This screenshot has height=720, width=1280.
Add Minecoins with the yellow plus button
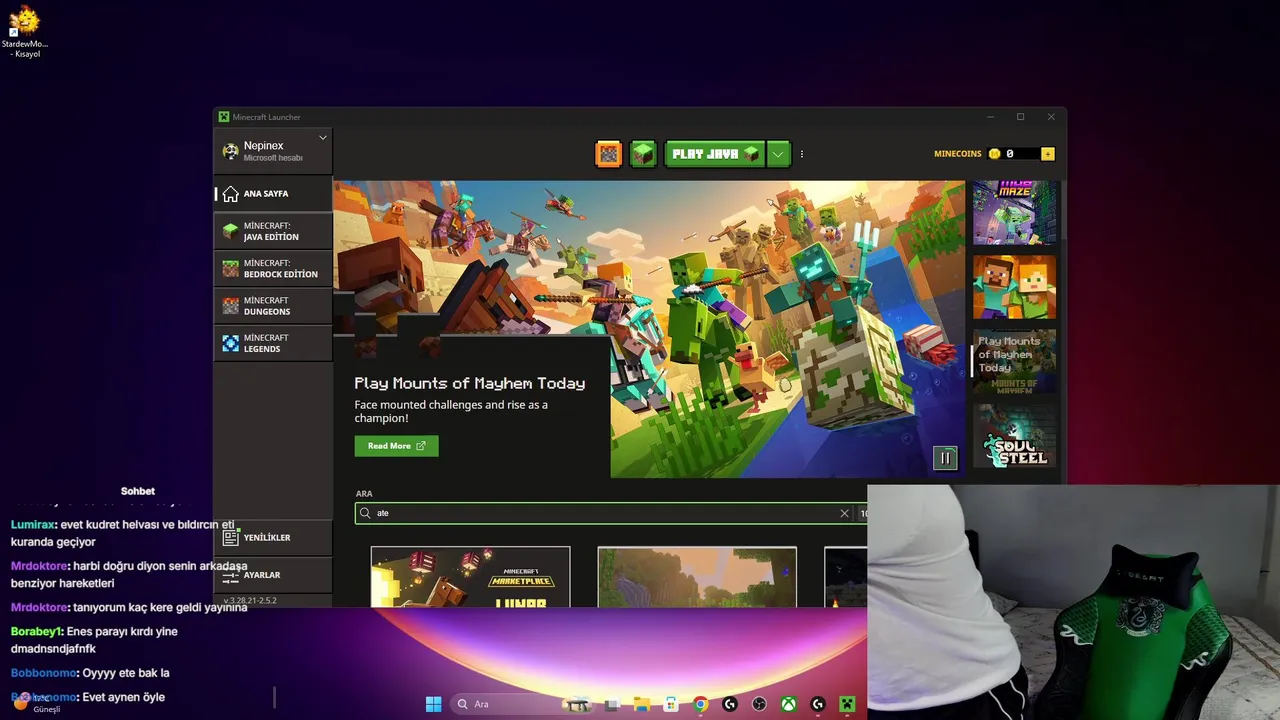(1047, 154)
